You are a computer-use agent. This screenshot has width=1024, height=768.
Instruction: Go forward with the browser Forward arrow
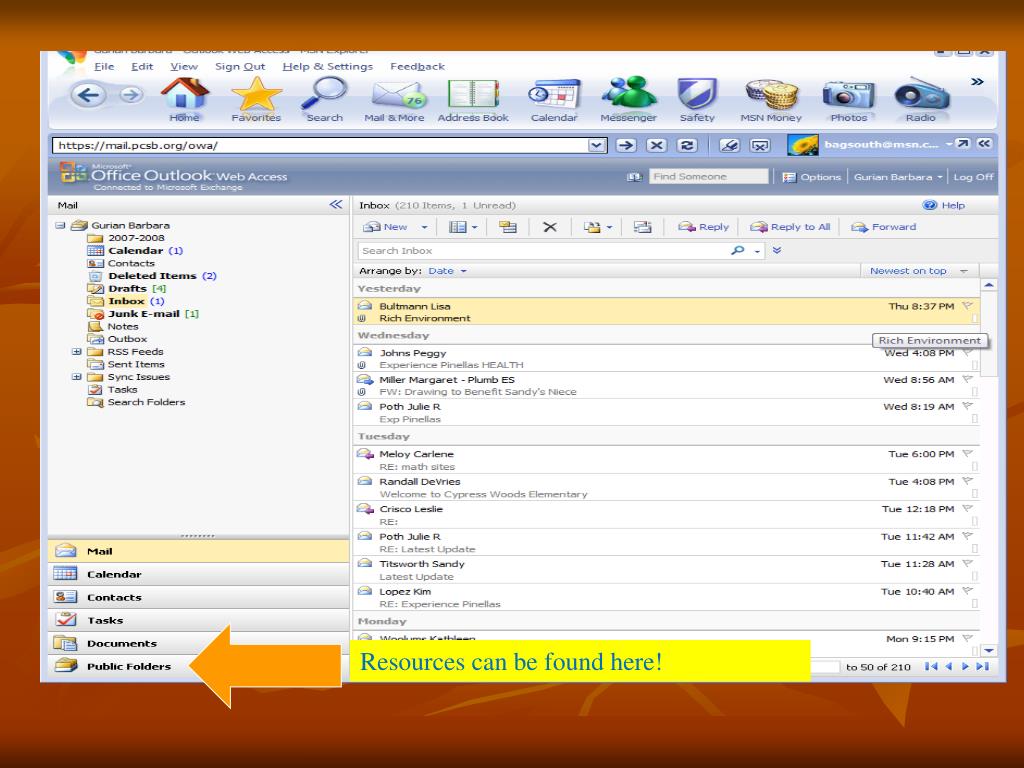click(131, 95)
